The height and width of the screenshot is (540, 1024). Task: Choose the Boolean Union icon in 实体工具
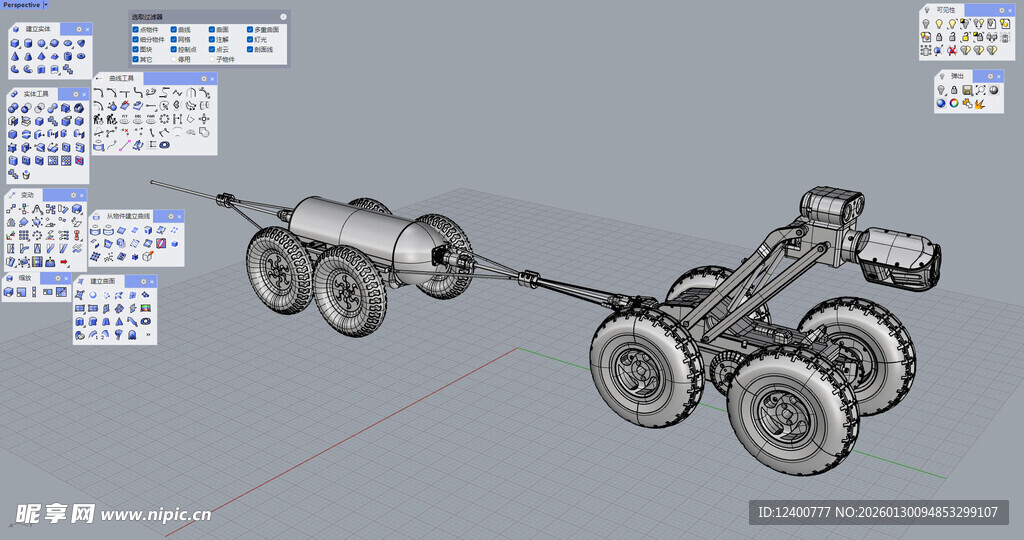pyautogui.click(x=14, y=108)
